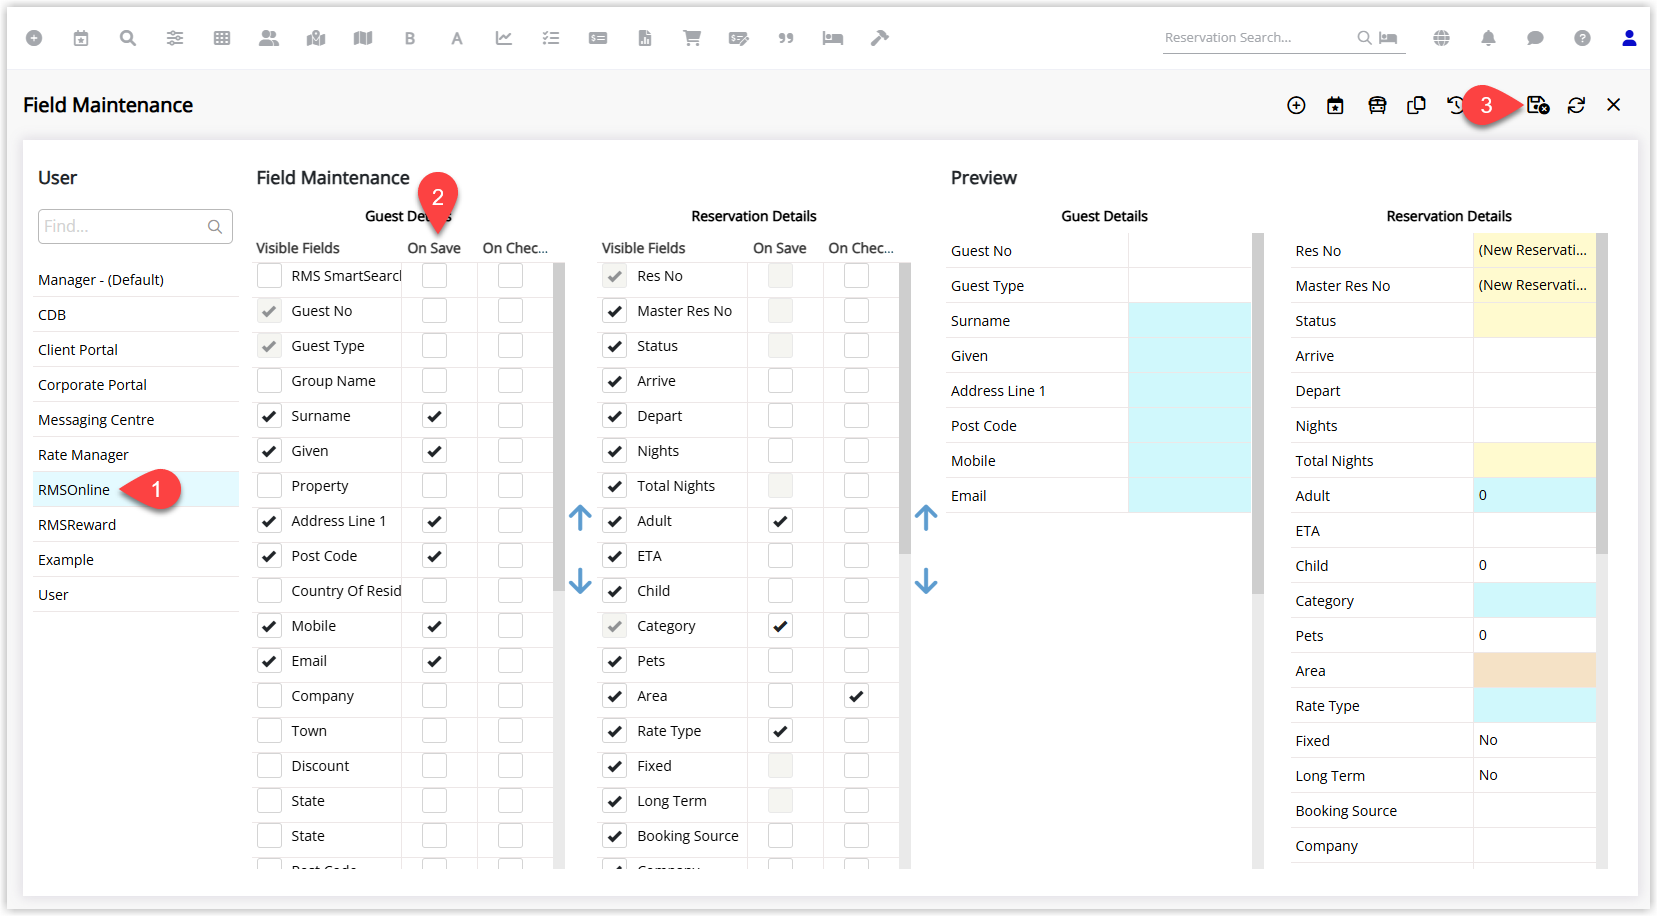Select Example in User list
Viewport: 1658px width, 917px height.
pos(136,560)
